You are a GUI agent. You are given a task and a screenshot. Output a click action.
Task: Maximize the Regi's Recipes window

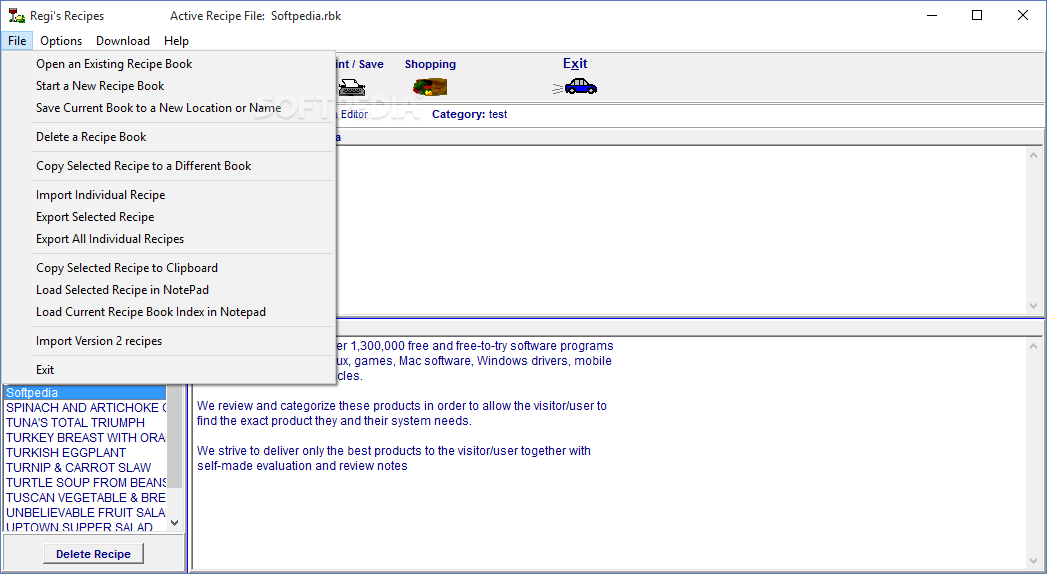click(x=977, y=15)
